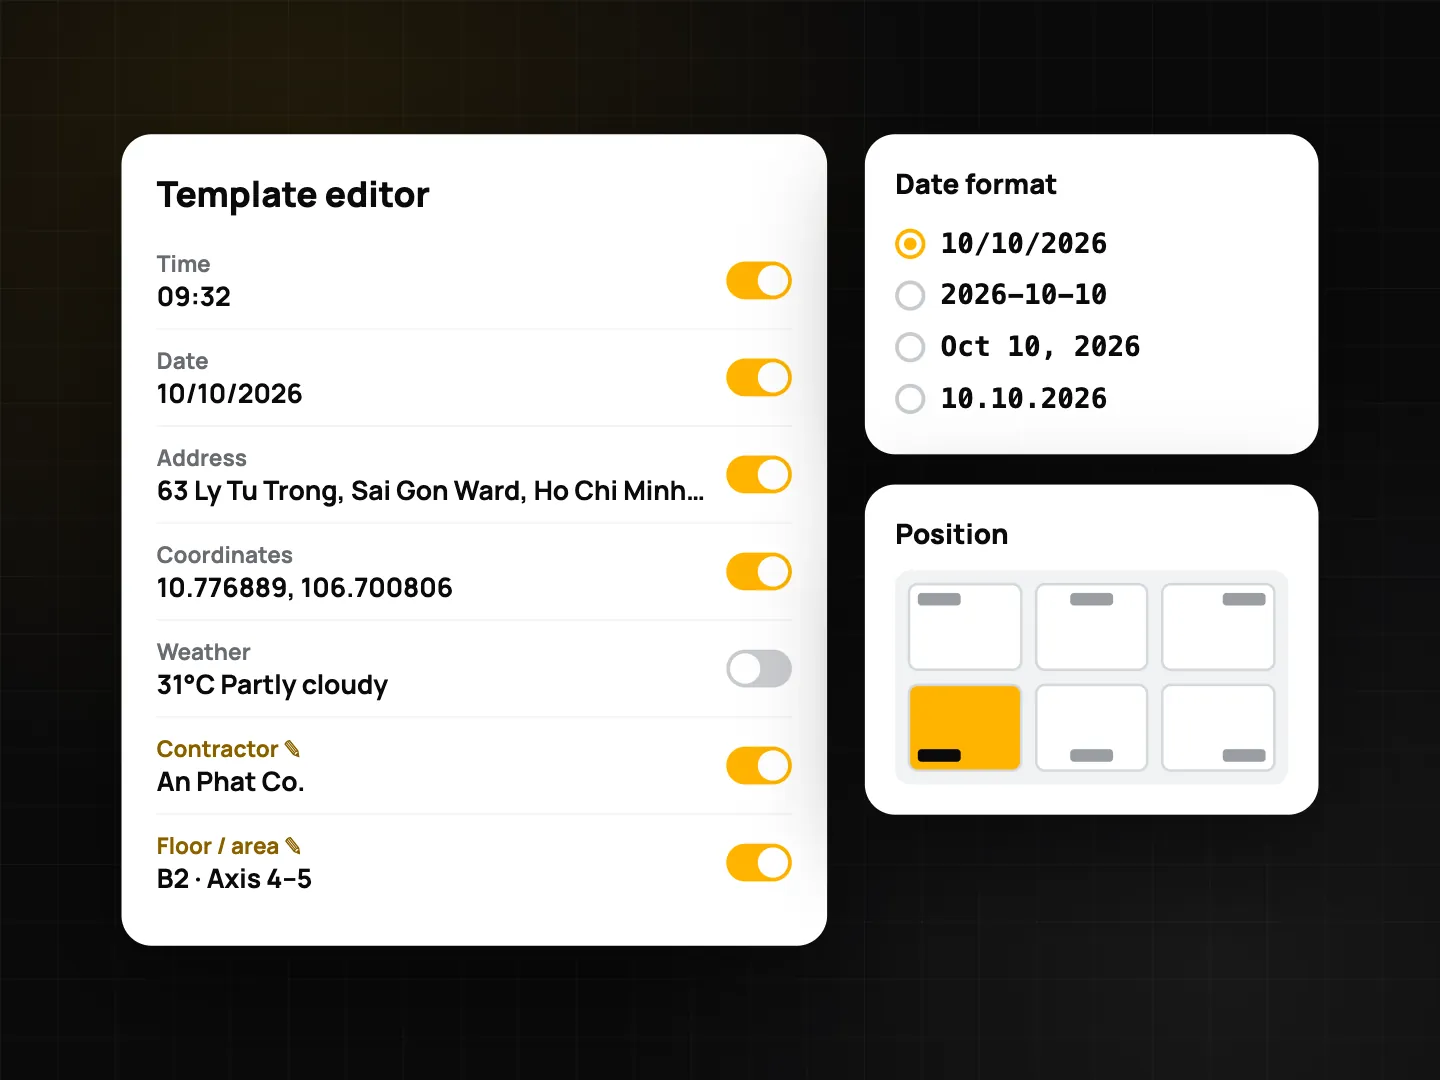Click the coordinates value 10.776889, 106.700806

click(305, 588)
